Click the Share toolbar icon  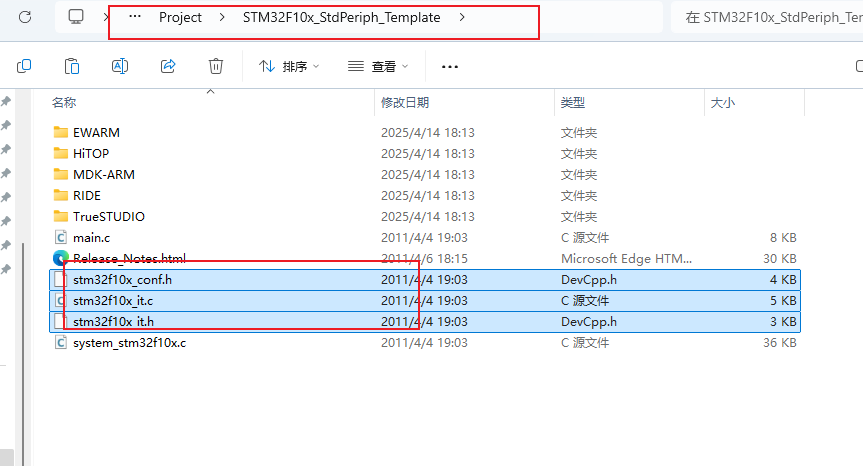[x=168, y=67]
